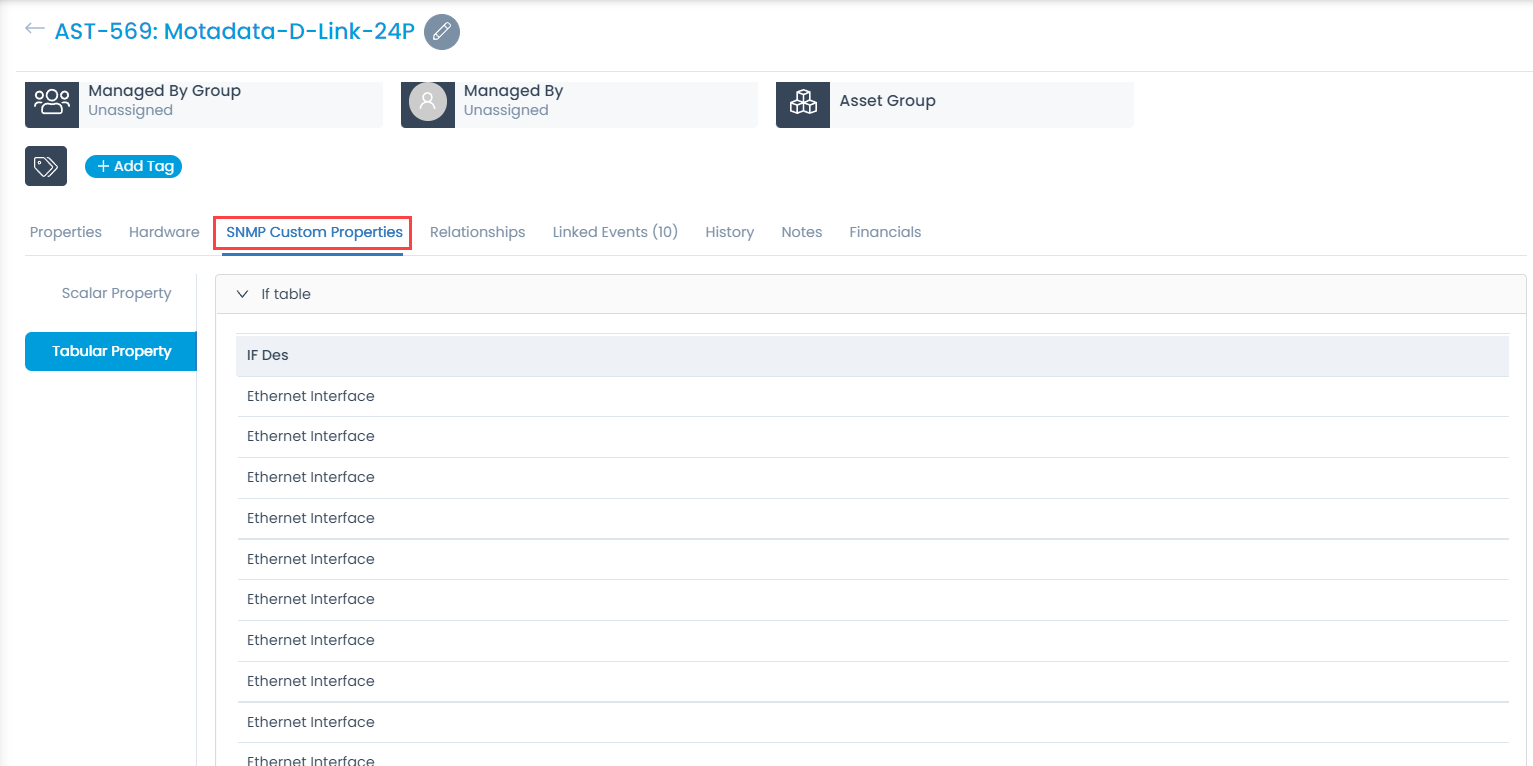Open the Relationships tab
The image size is (1533, 766).
(x=477, y=231)
